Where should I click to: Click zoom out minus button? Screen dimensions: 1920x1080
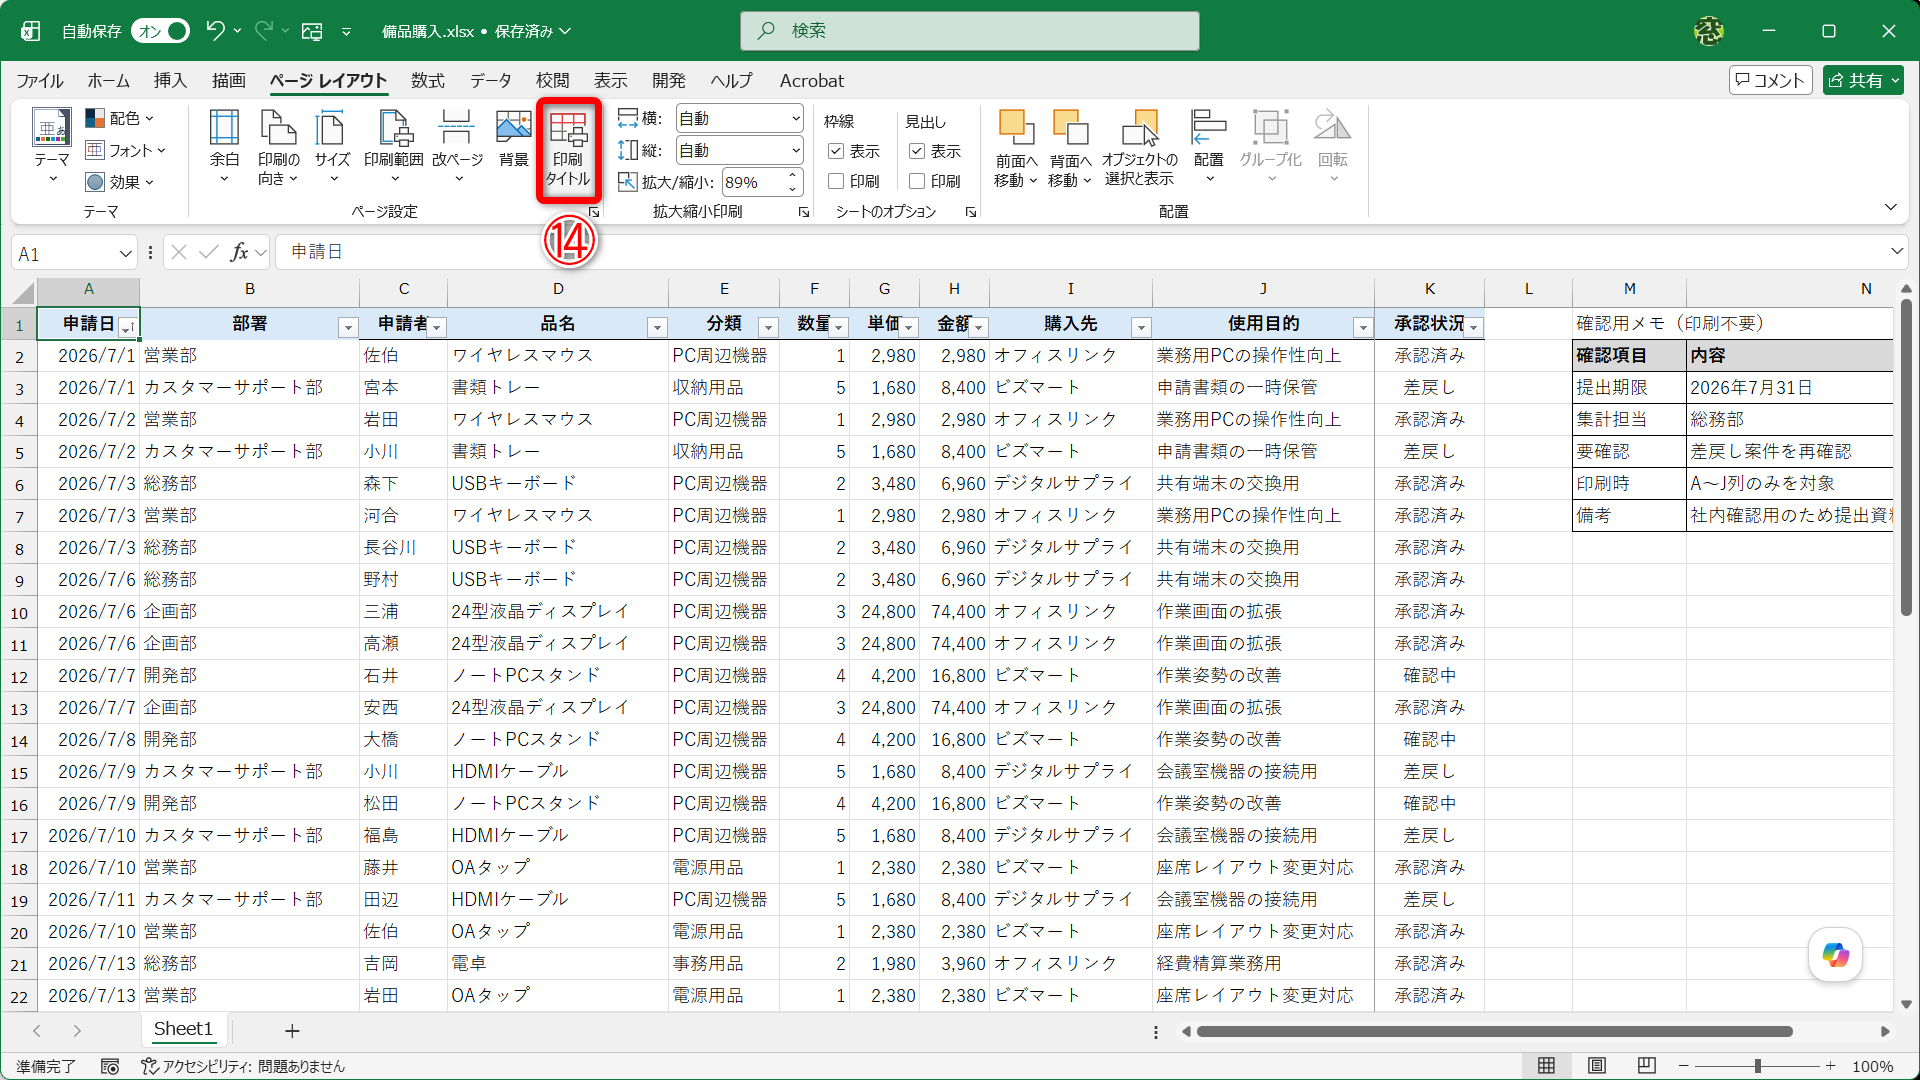[x=1684, y=1066]
